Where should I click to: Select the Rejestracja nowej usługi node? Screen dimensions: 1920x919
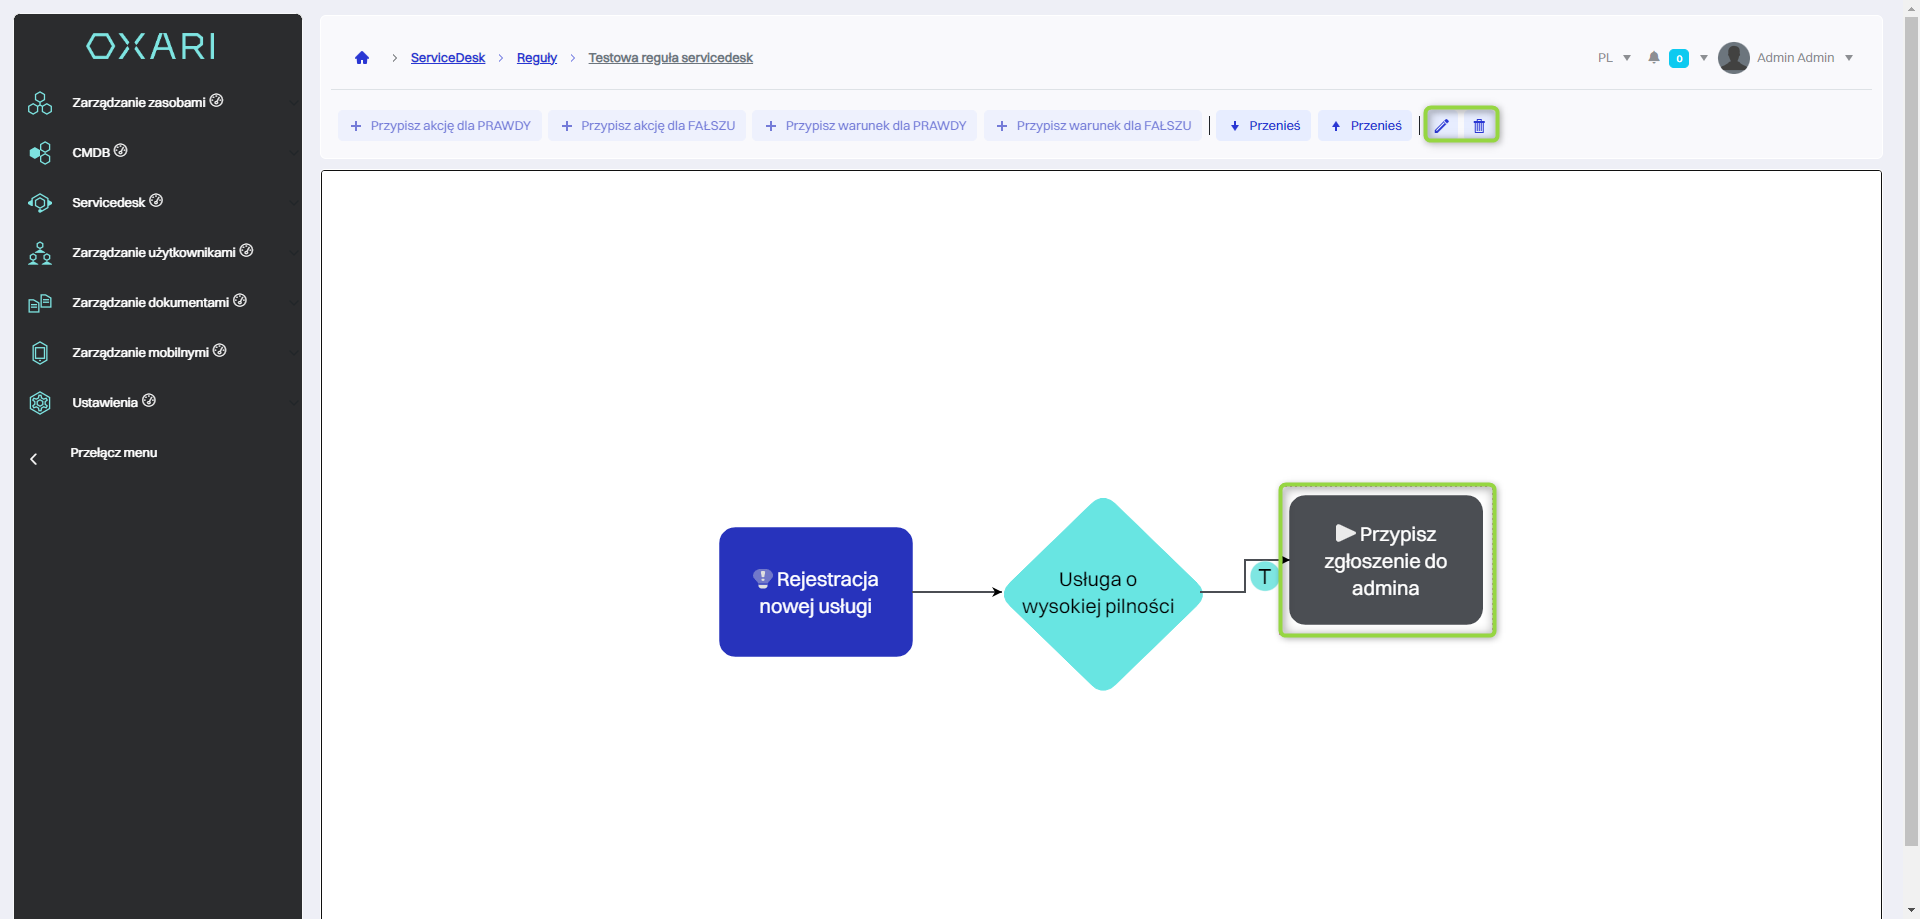815,592
